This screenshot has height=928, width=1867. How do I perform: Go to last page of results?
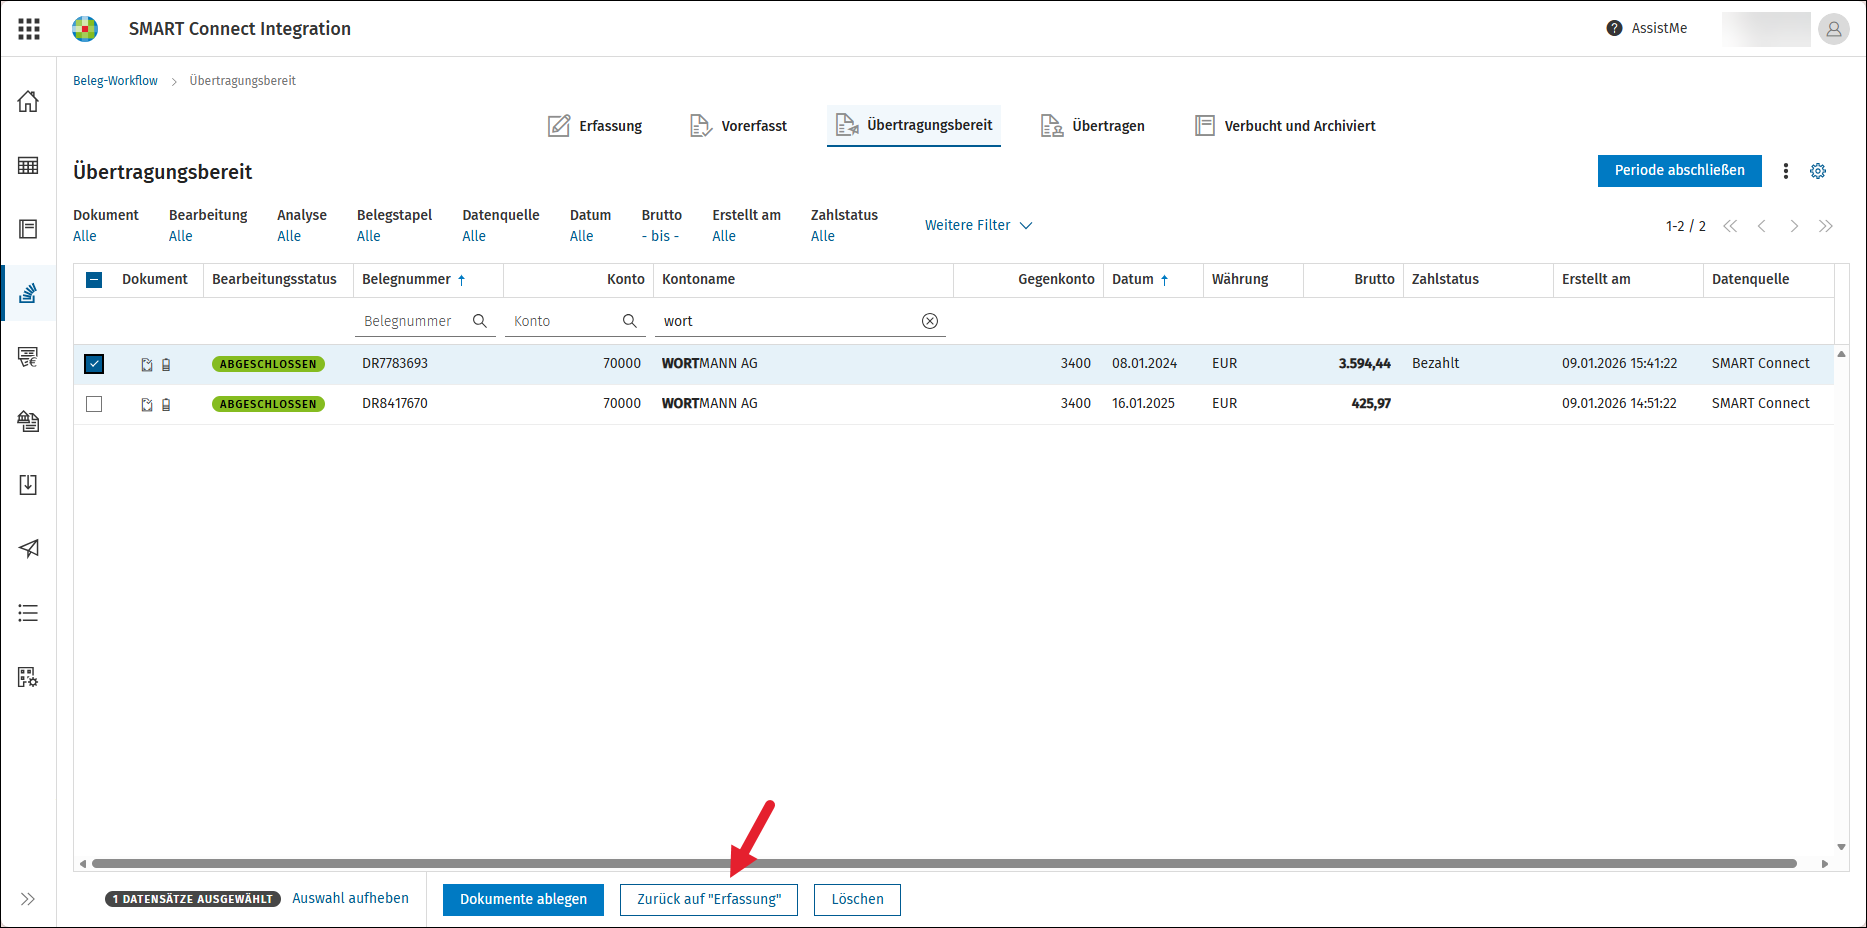coord(1826,226)
